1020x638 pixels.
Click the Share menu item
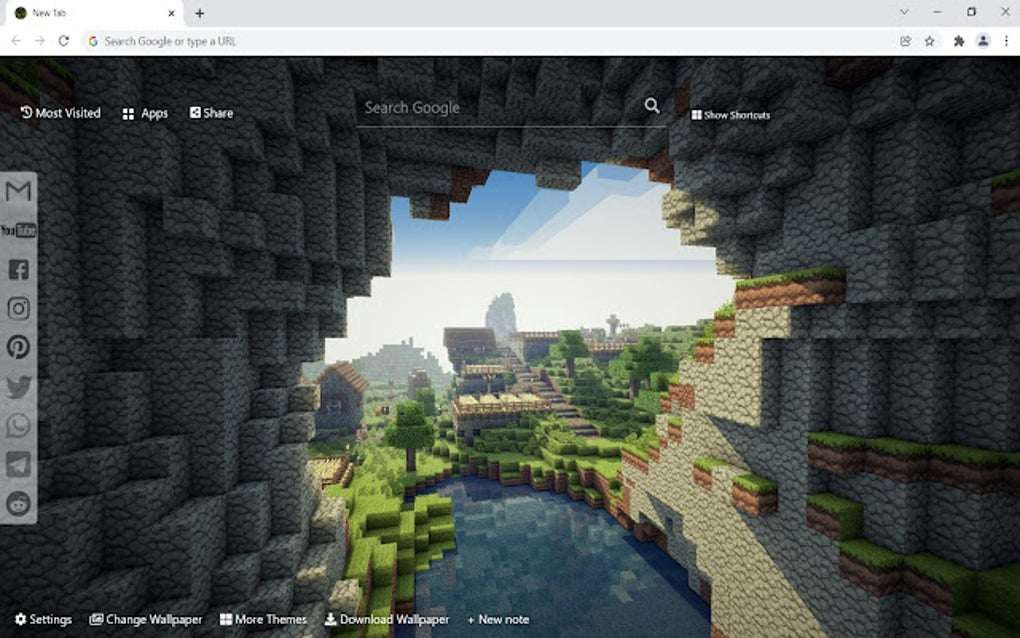(211, 113)
